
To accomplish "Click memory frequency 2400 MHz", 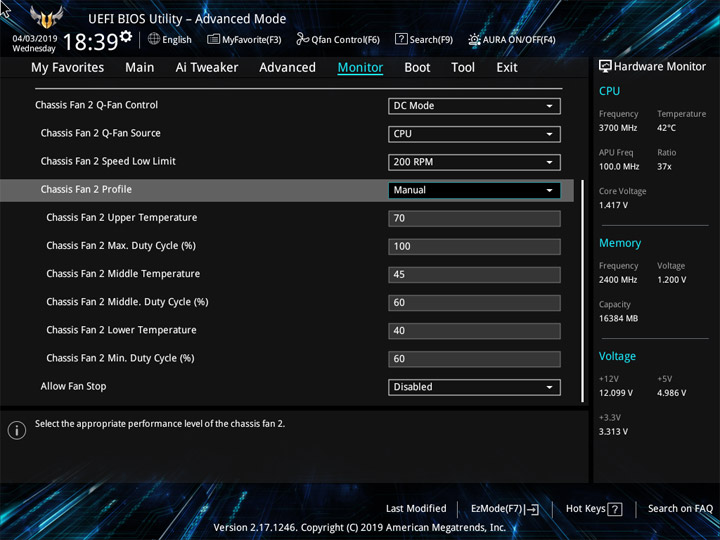I will point(618,280).
